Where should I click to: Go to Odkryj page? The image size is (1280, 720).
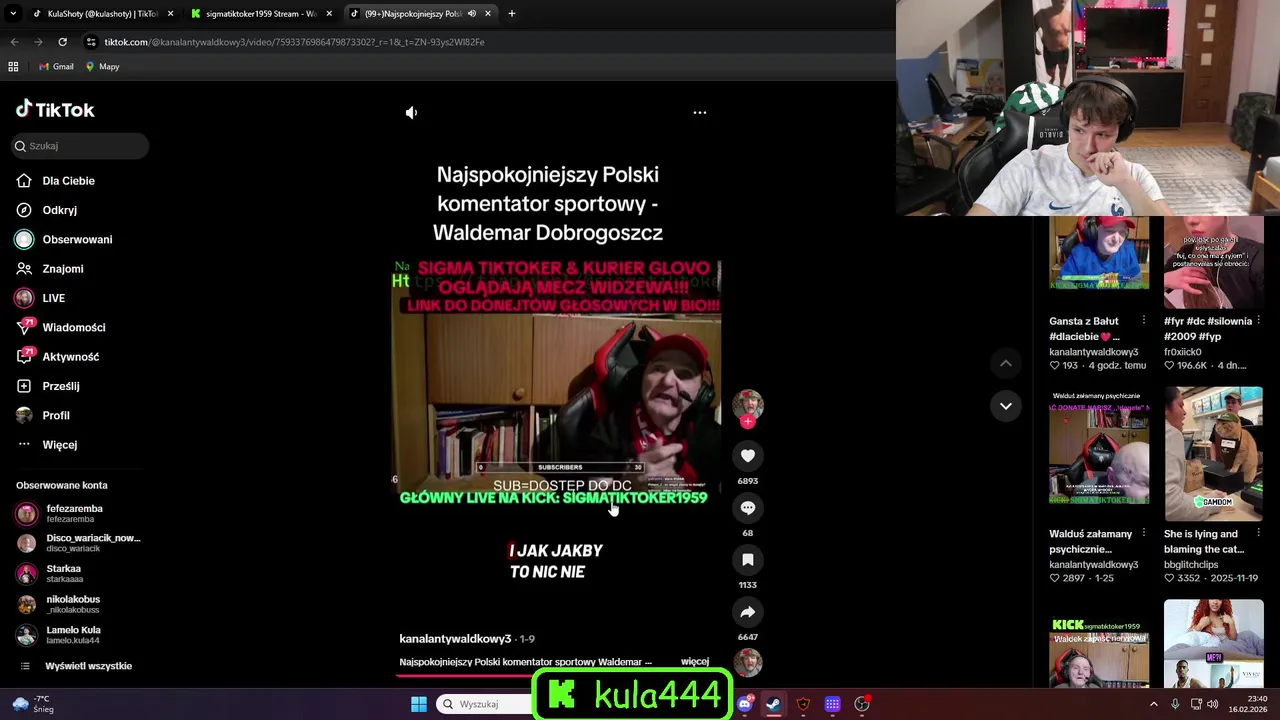[x=59, y=210]
